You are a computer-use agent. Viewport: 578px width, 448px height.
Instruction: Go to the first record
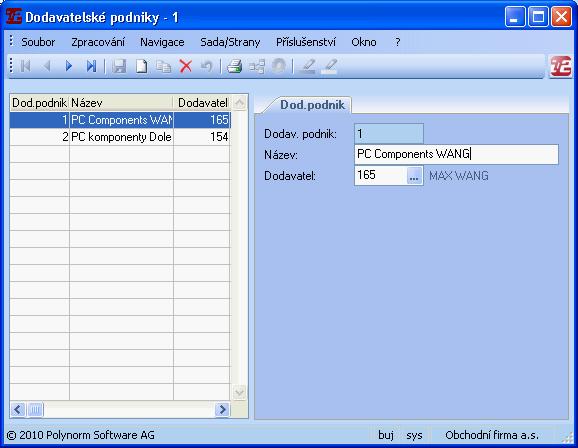tap(25, 66)
